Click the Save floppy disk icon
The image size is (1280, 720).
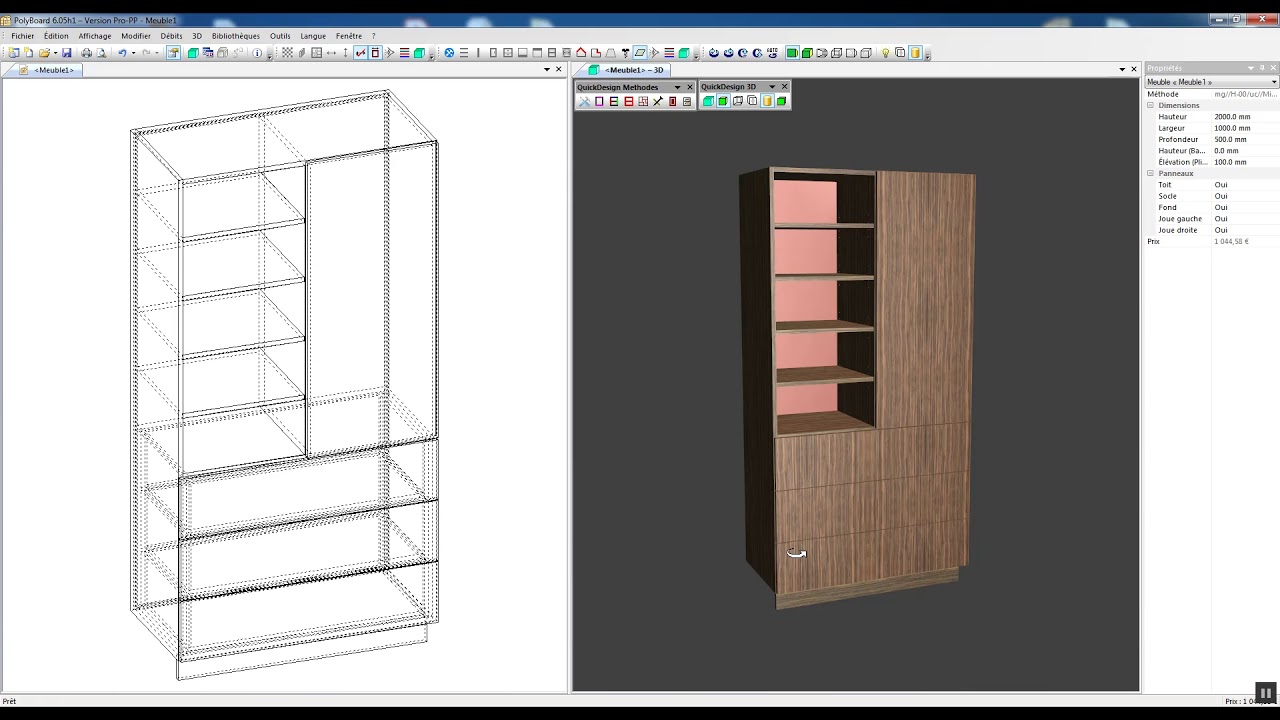tap(67, 53)
